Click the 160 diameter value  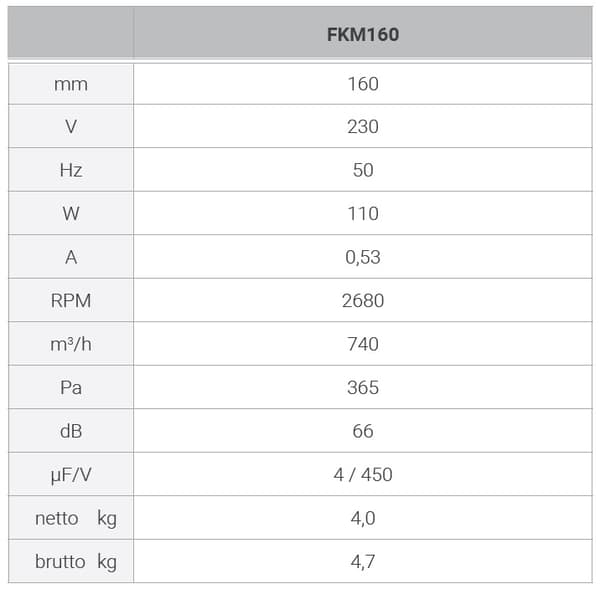tap(363, 84)
